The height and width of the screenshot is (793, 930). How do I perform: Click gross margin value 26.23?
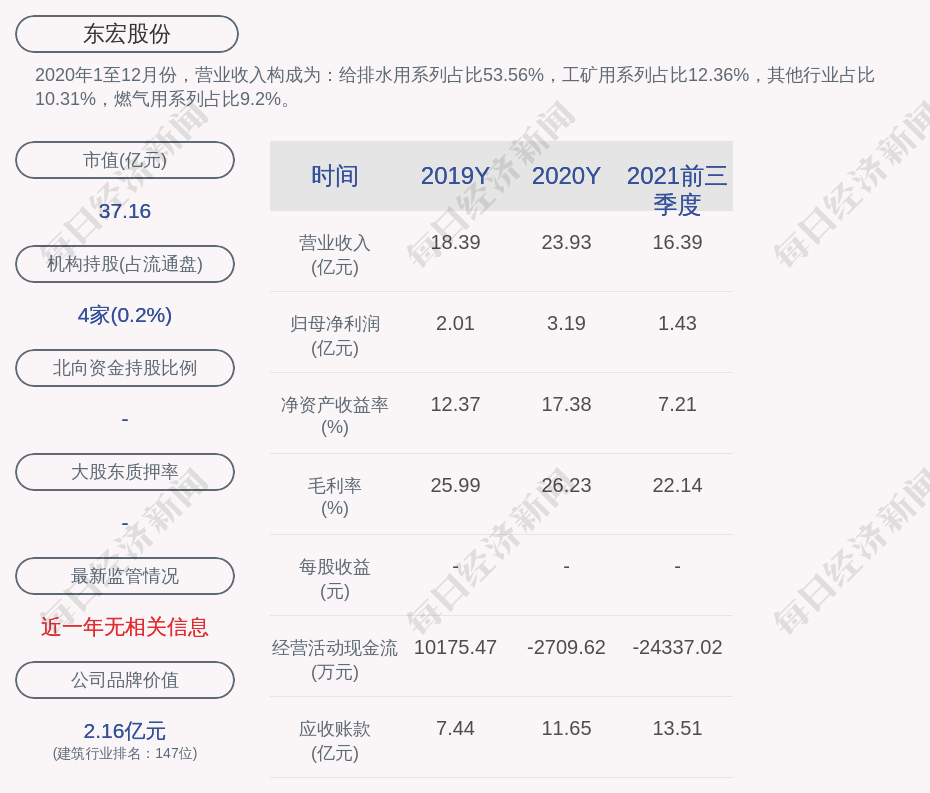(x=566, y=485)
